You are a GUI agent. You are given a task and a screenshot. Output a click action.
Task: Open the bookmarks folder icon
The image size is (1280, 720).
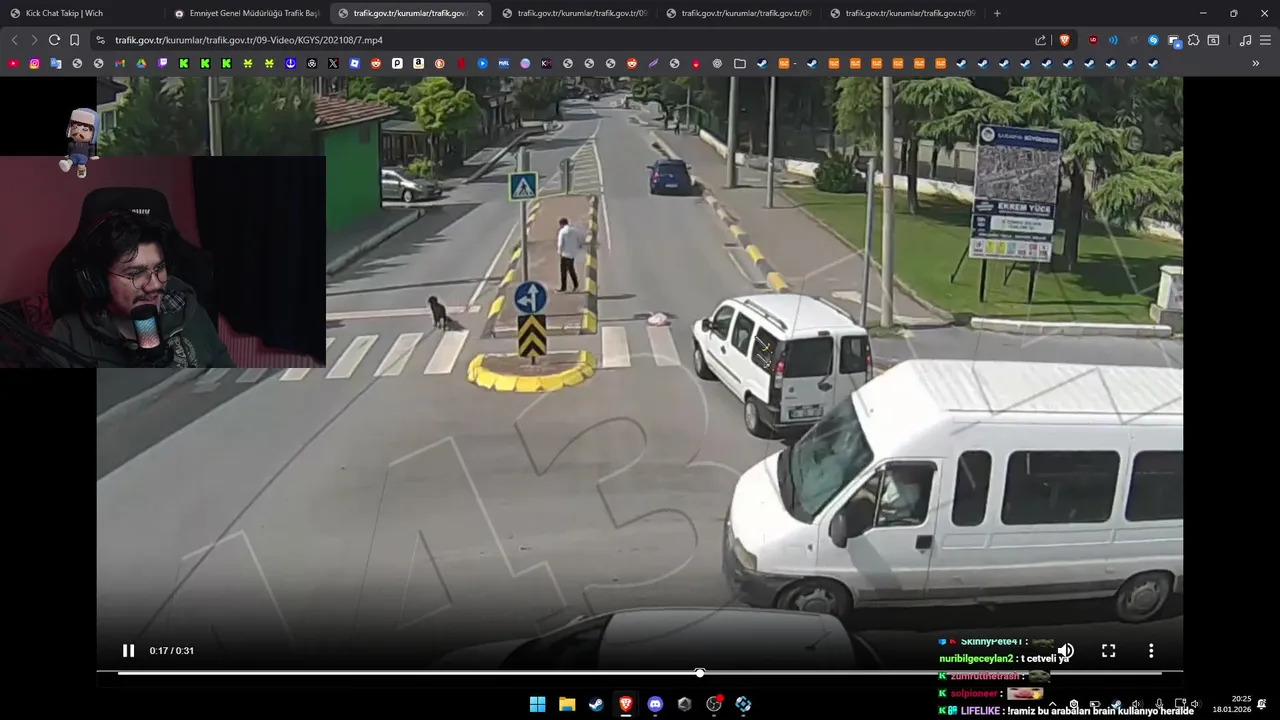(x=740, y=63)
